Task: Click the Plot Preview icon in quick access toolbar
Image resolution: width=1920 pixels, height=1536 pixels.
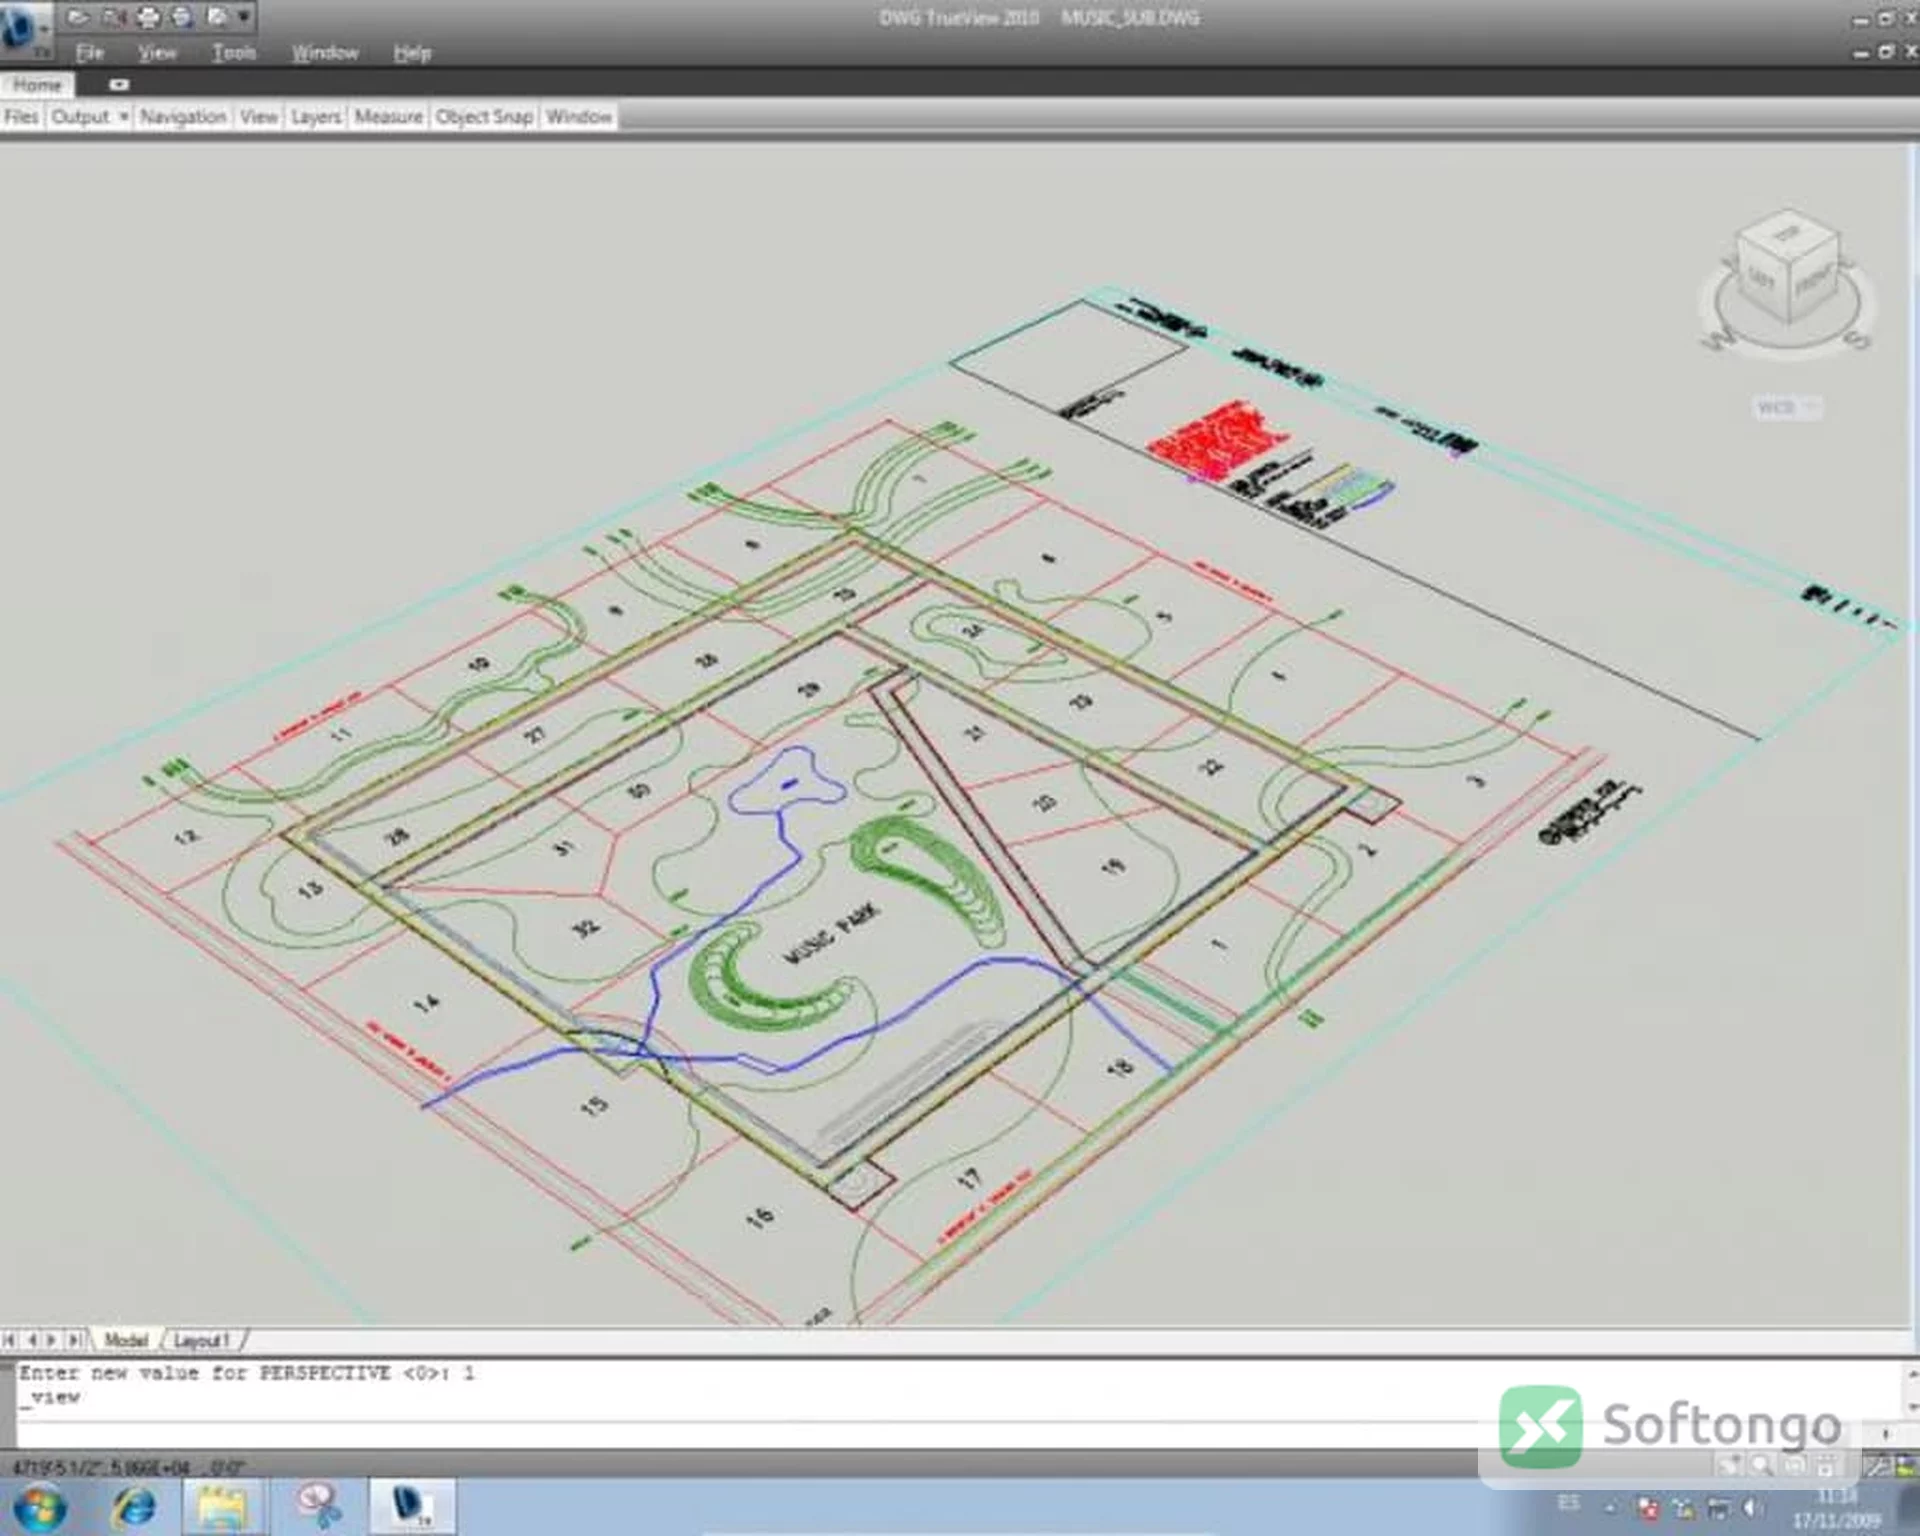Action: pos(181,16)
